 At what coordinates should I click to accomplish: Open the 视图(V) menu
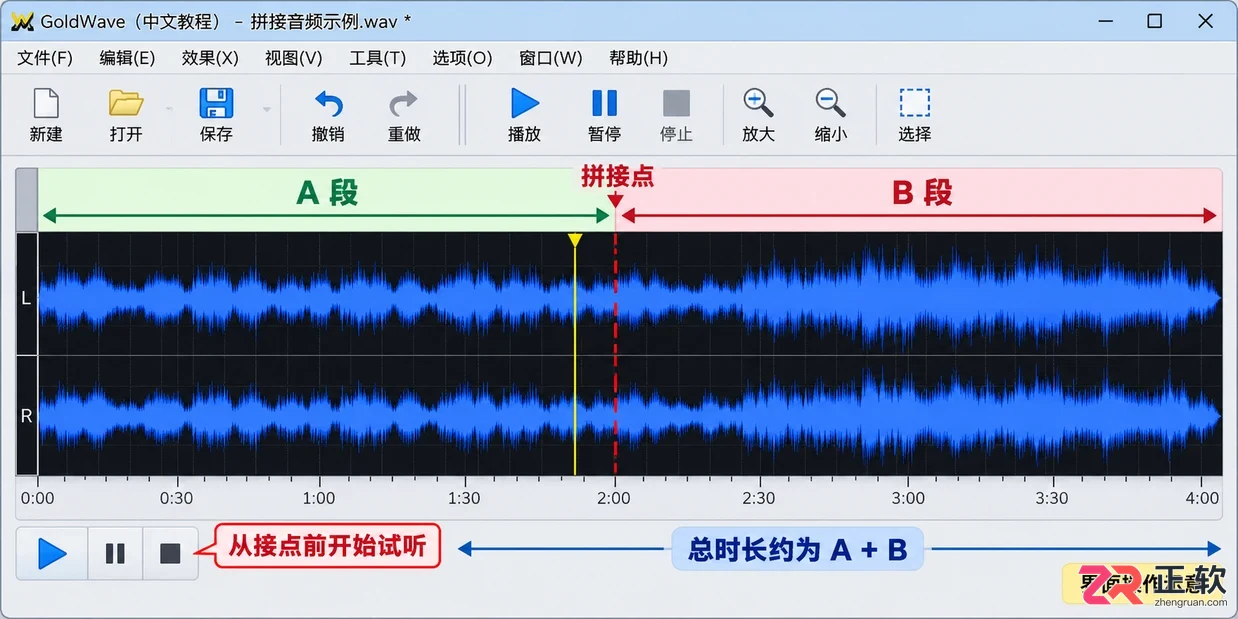(x=293, y=58)
